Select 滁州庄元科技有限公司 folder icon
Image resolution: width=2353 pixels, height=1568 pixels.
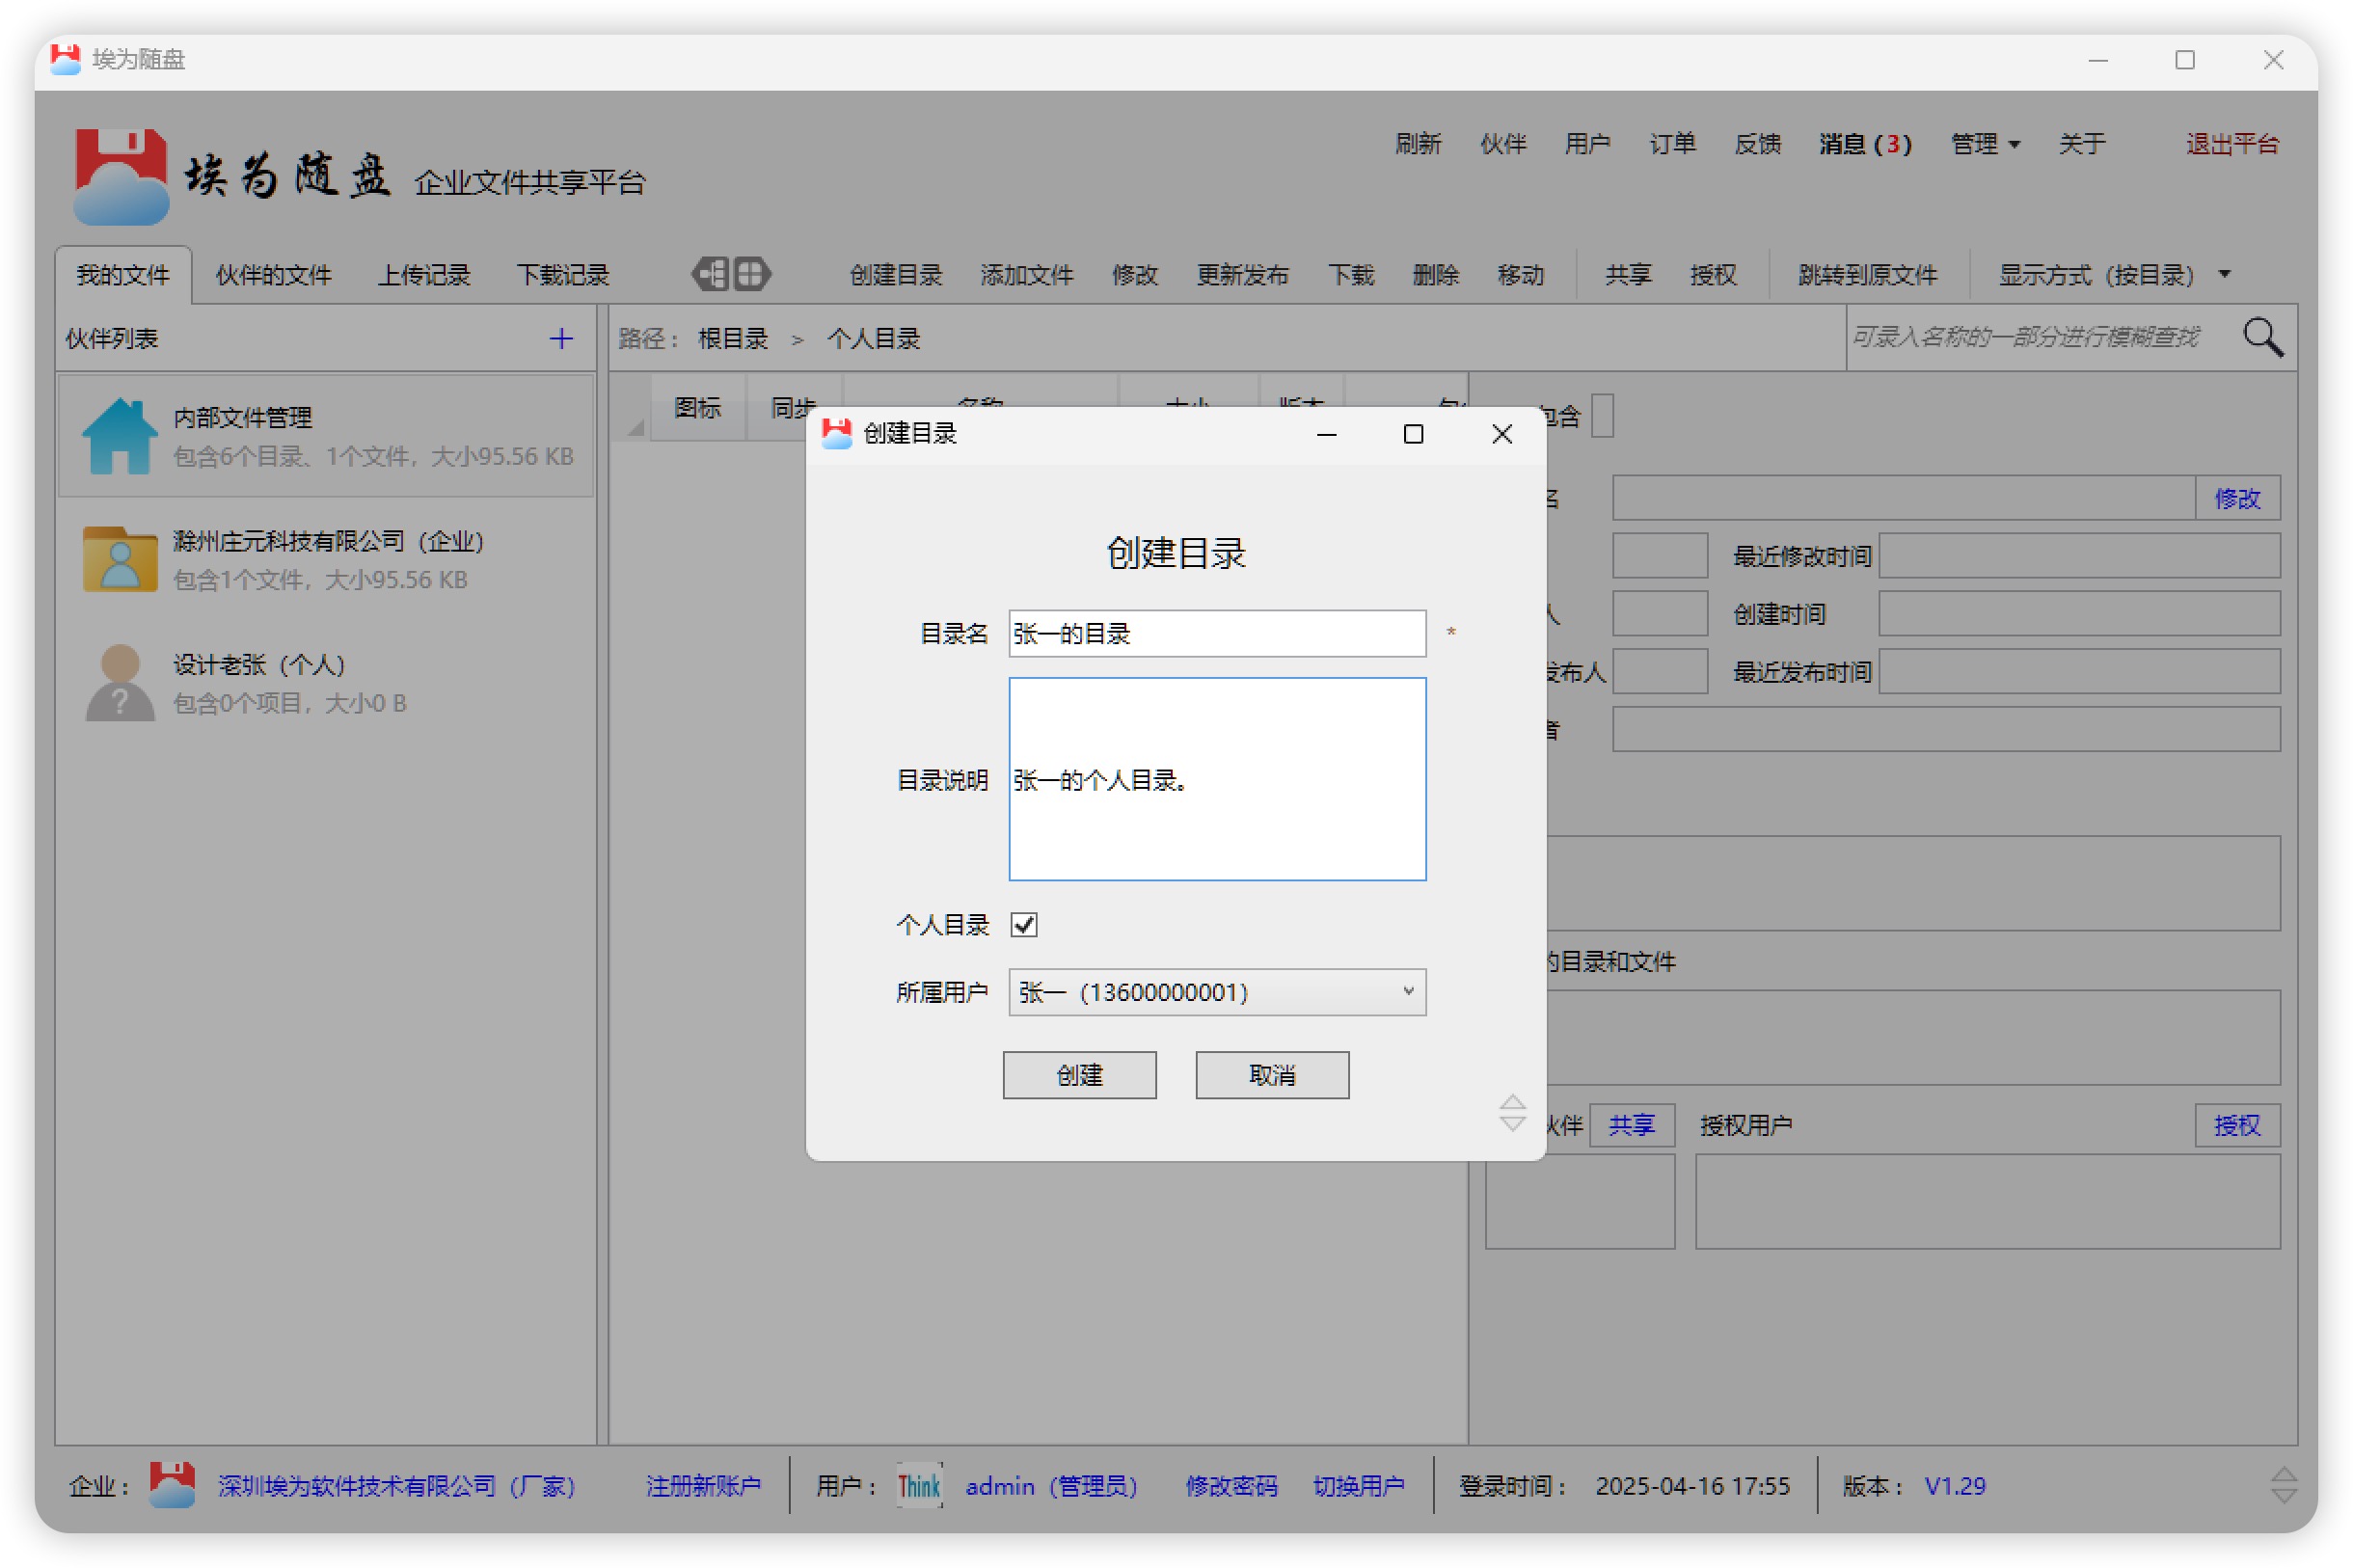(x=119, y=560)
